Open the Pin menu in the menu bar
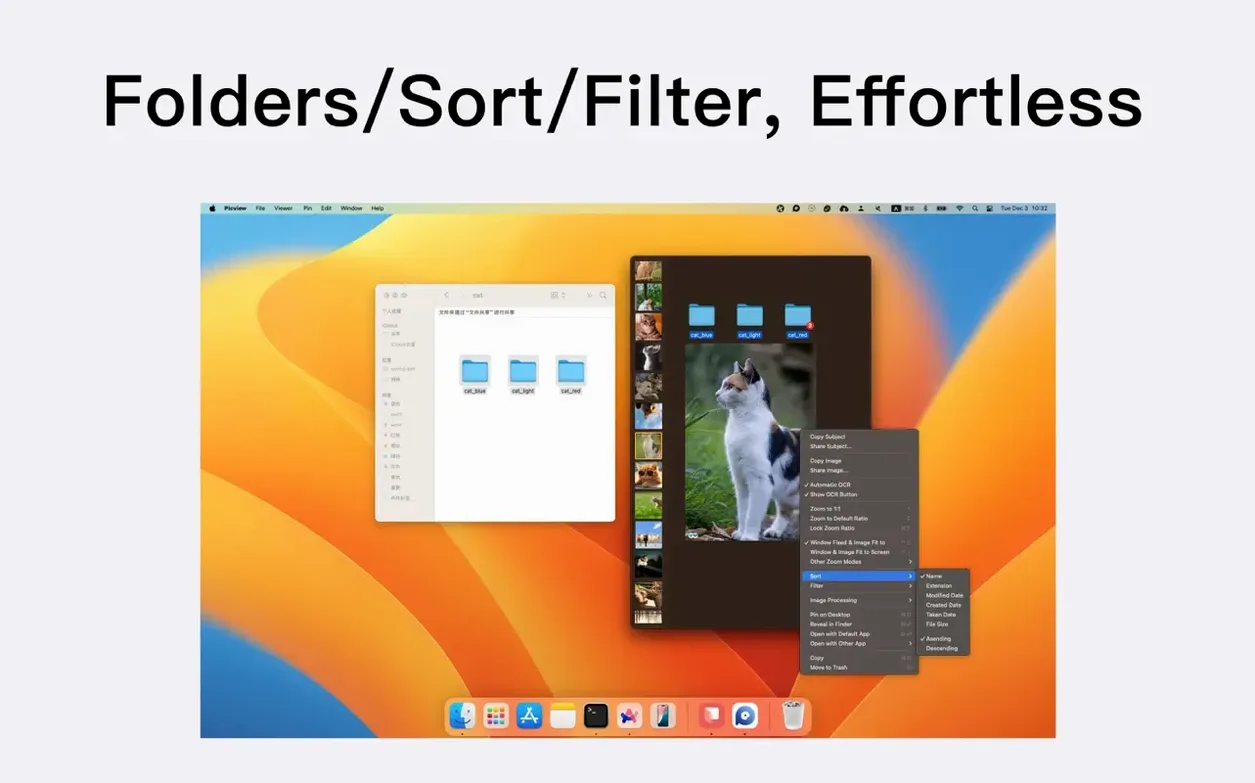The height and width of the screenshot is (783, 1255). (308, 208)
